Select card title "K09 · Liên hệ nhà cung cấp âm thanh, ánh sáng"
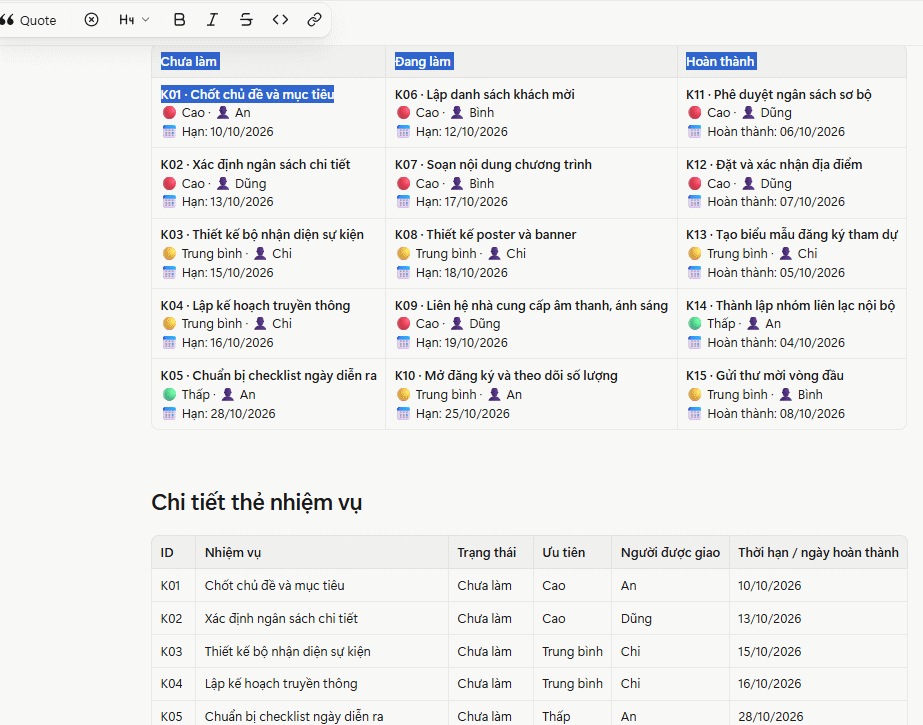This screenshot has height=725, width=923. [x=532, y=305]
